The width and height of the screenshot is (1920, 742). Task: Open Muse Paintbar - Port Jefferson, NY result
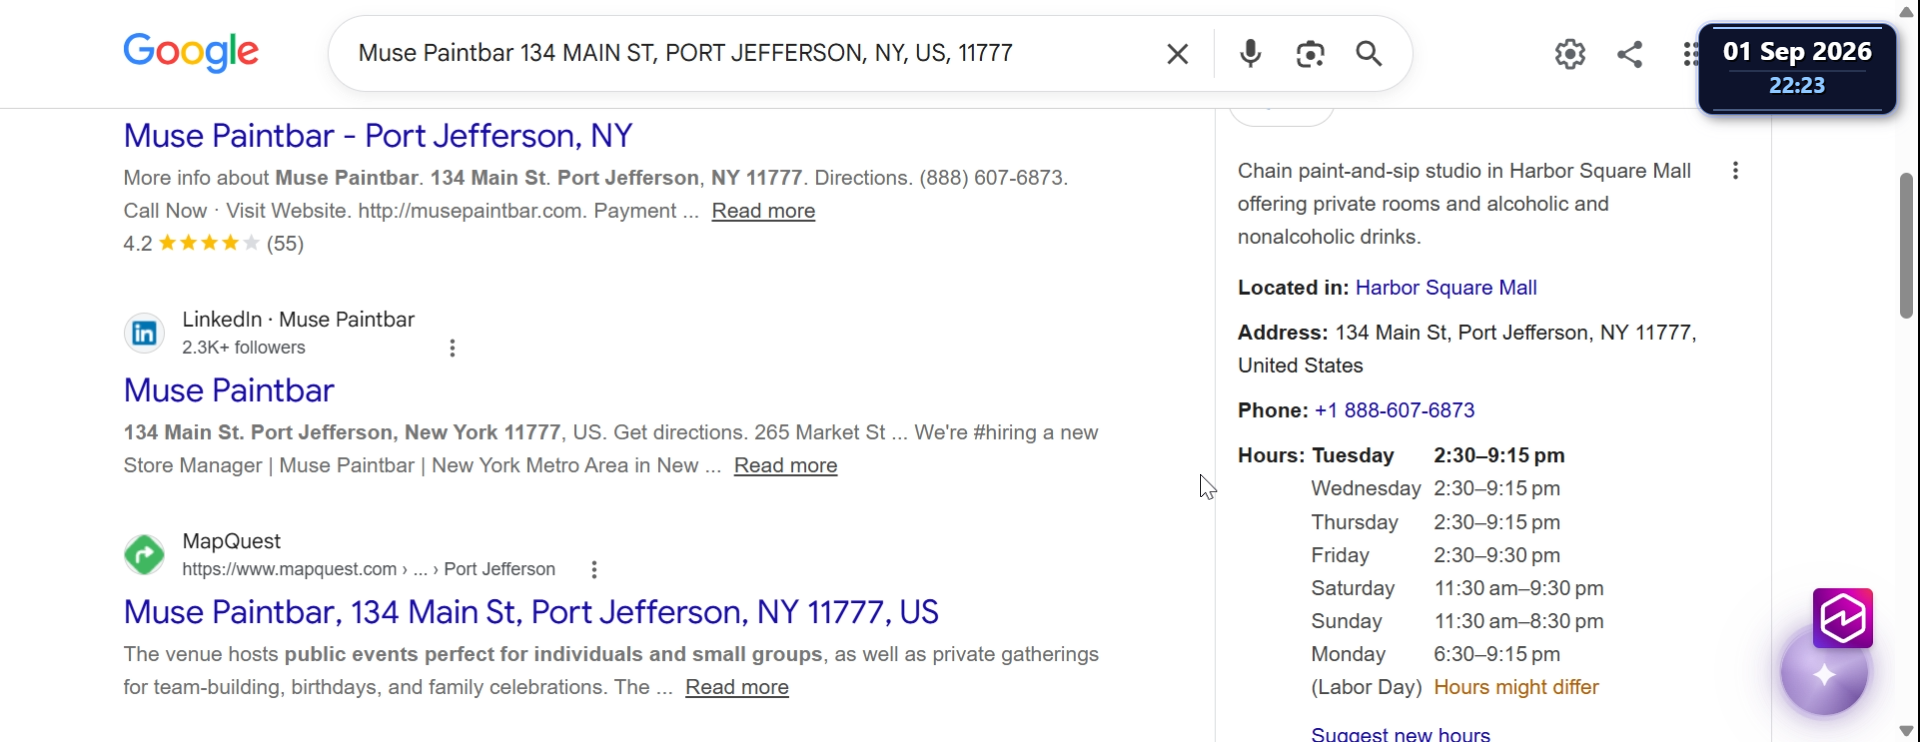point(378,135)
